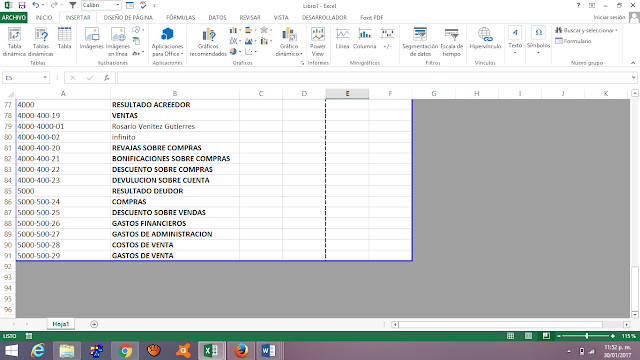Image resolution: width=640 pixels, height=360 pixels.
Task: Open Word from the taskbar
Action: [268, 351]
